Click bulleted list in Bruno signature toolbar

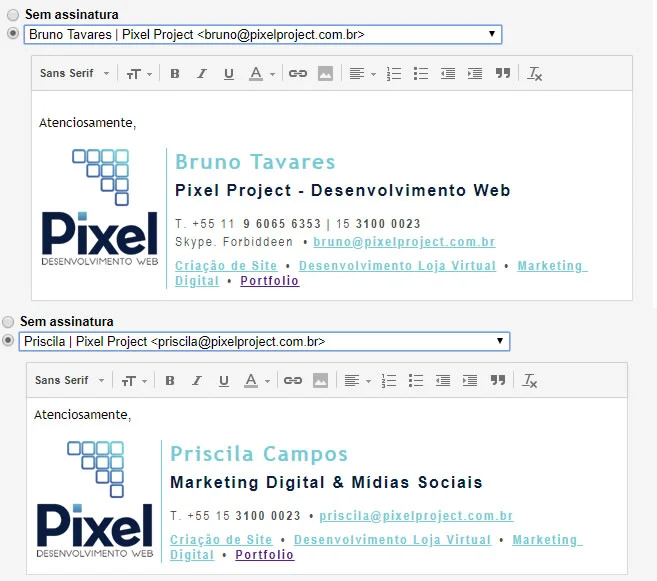click(421, 74)
